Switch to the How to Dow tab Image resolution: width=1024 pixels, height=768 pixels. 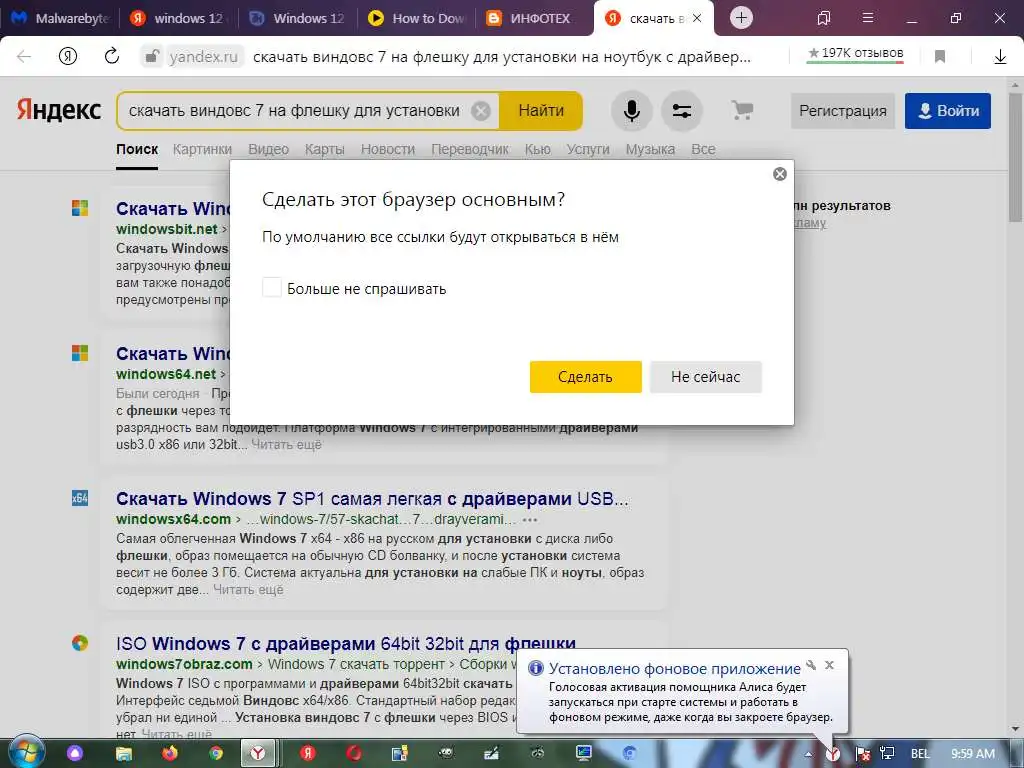click(417, 18)
